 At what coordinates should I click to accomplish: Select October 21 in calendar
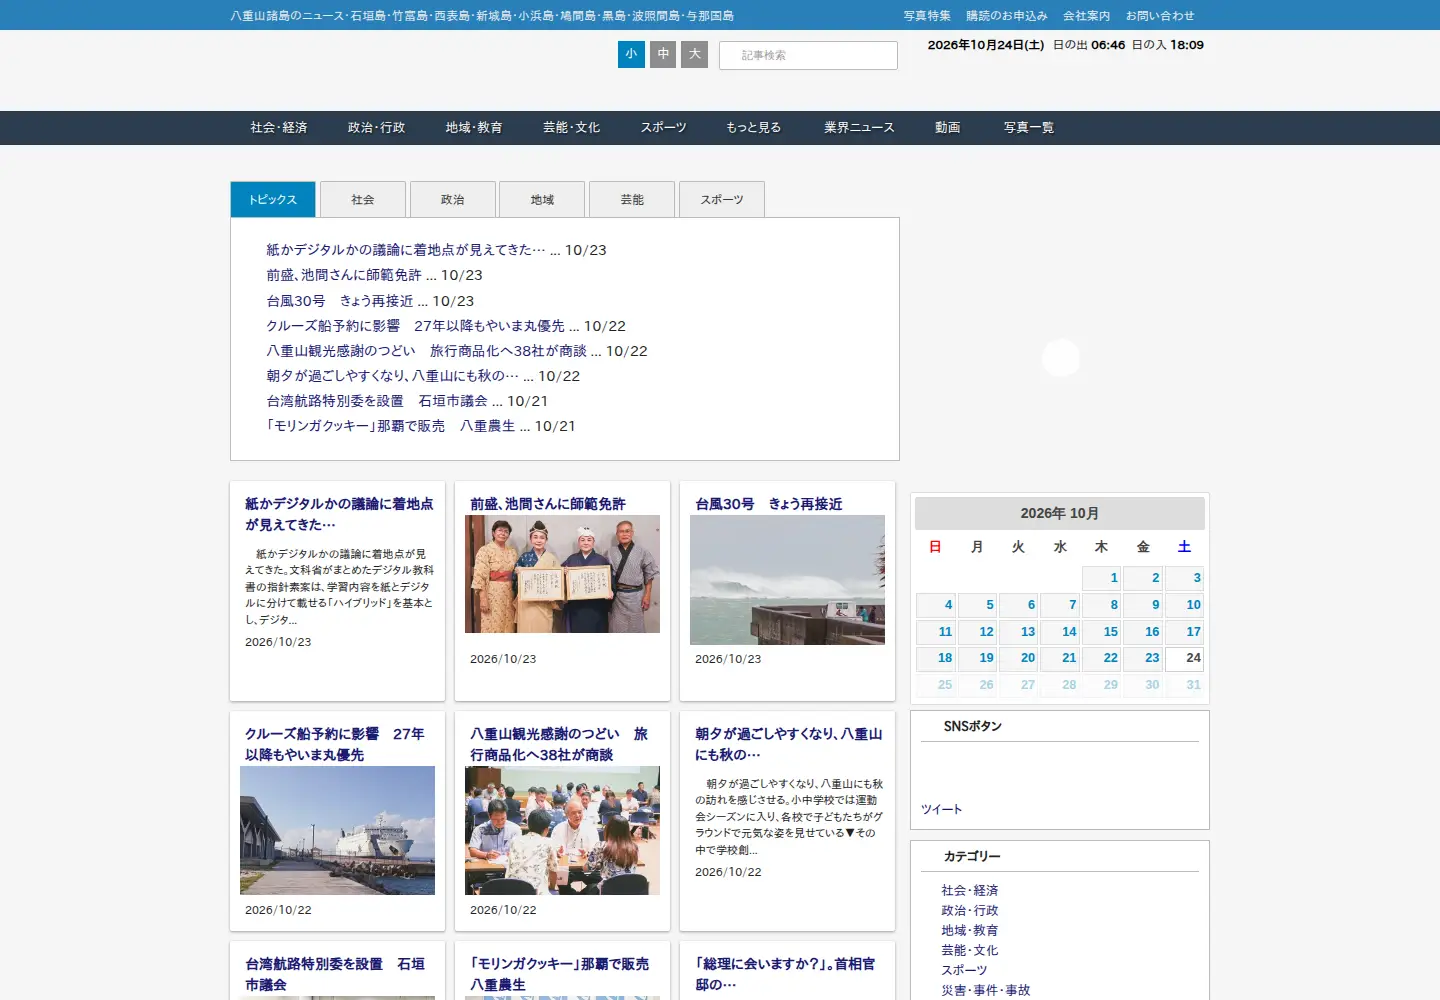point(1060,658)
